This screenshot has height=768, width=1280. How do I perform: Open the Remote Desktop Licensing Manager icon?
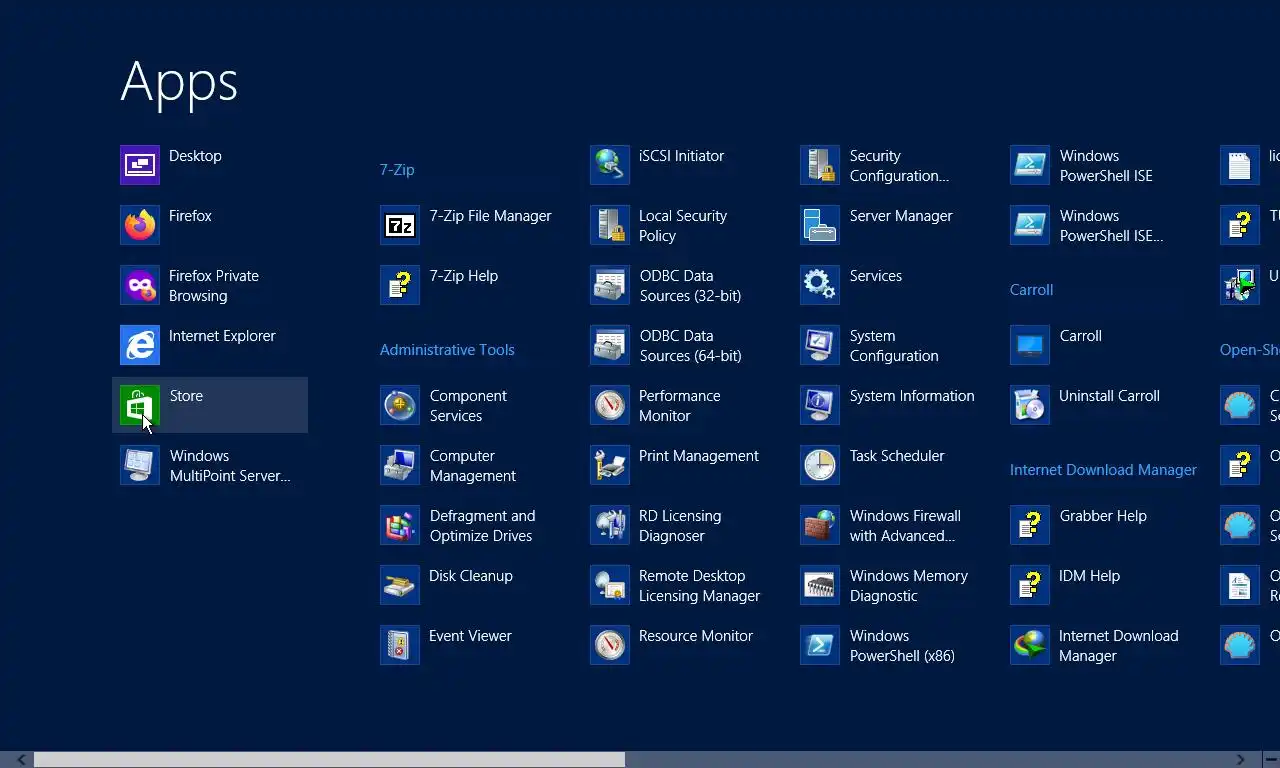tap(610, 585)
